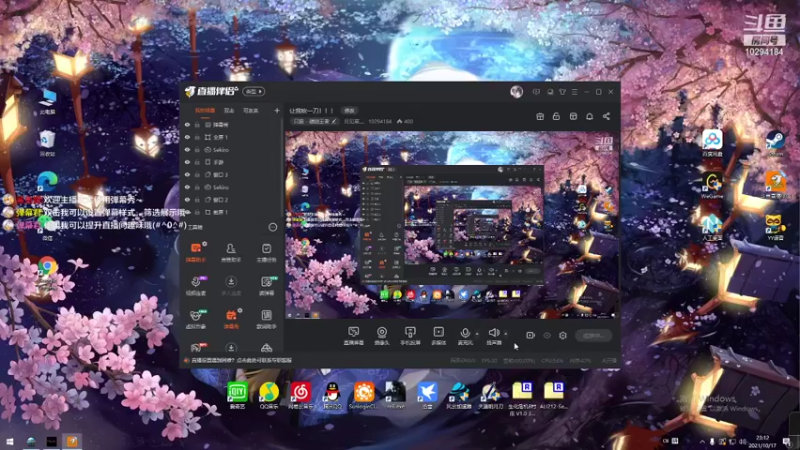
Task: Click the record-video icon beside the speaker
Action: tap(530, 335)
